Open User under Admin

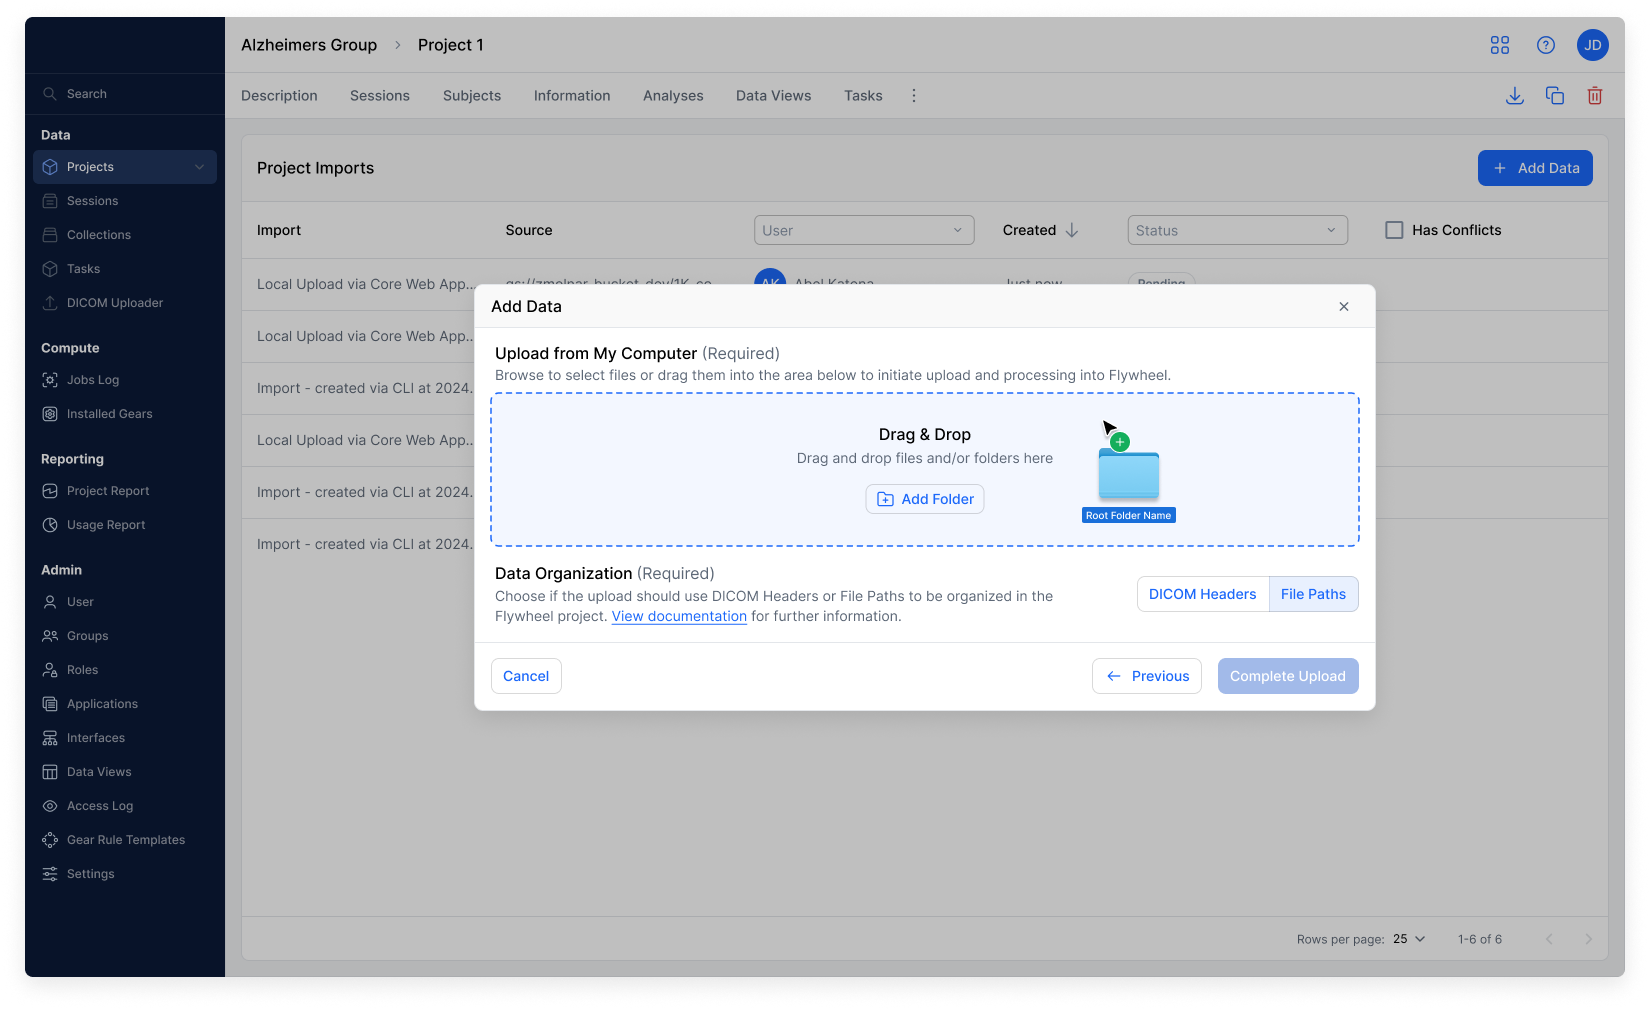pos(125,602)
